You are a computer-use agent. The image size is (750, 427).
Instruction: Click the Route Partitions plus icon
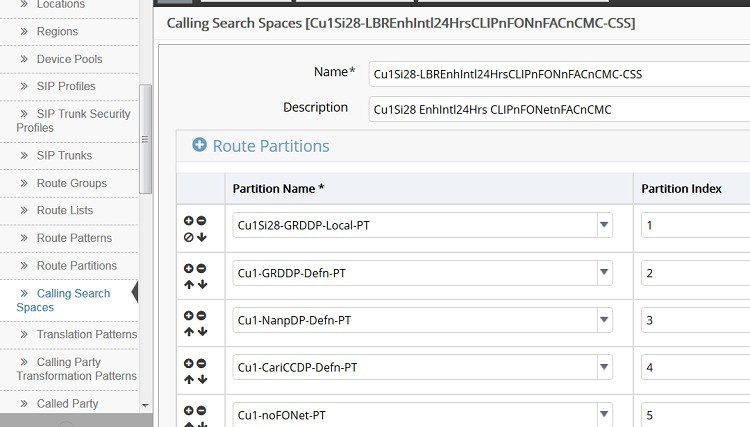point(199,144)
